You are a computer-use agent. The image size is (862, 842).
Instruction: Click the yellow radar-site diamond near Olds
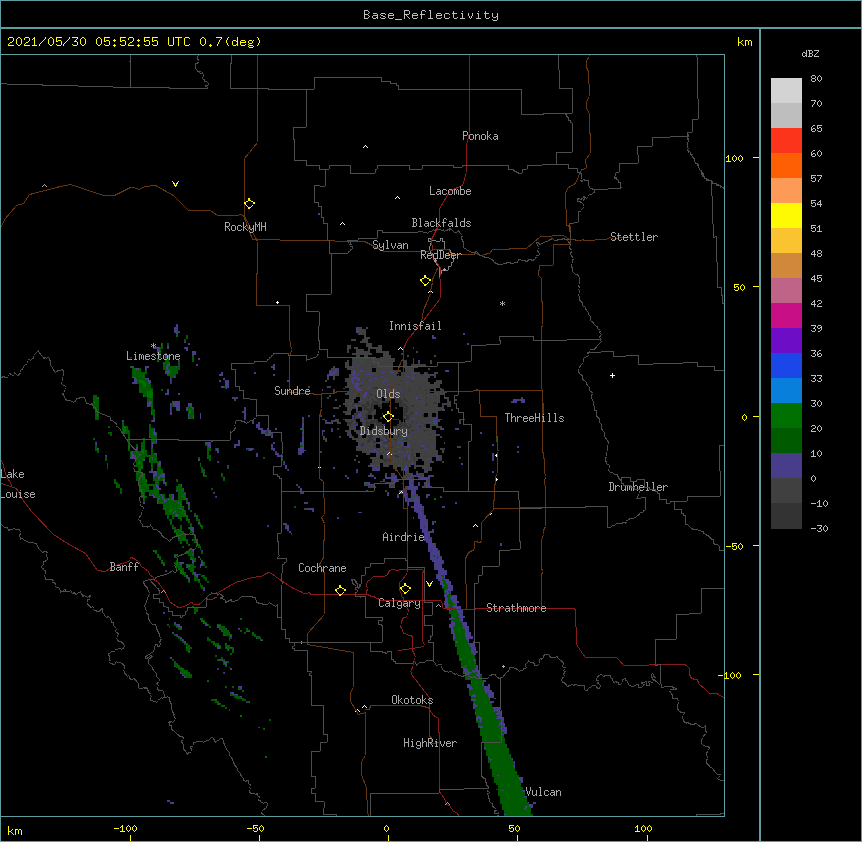click(x=388, y=417)
